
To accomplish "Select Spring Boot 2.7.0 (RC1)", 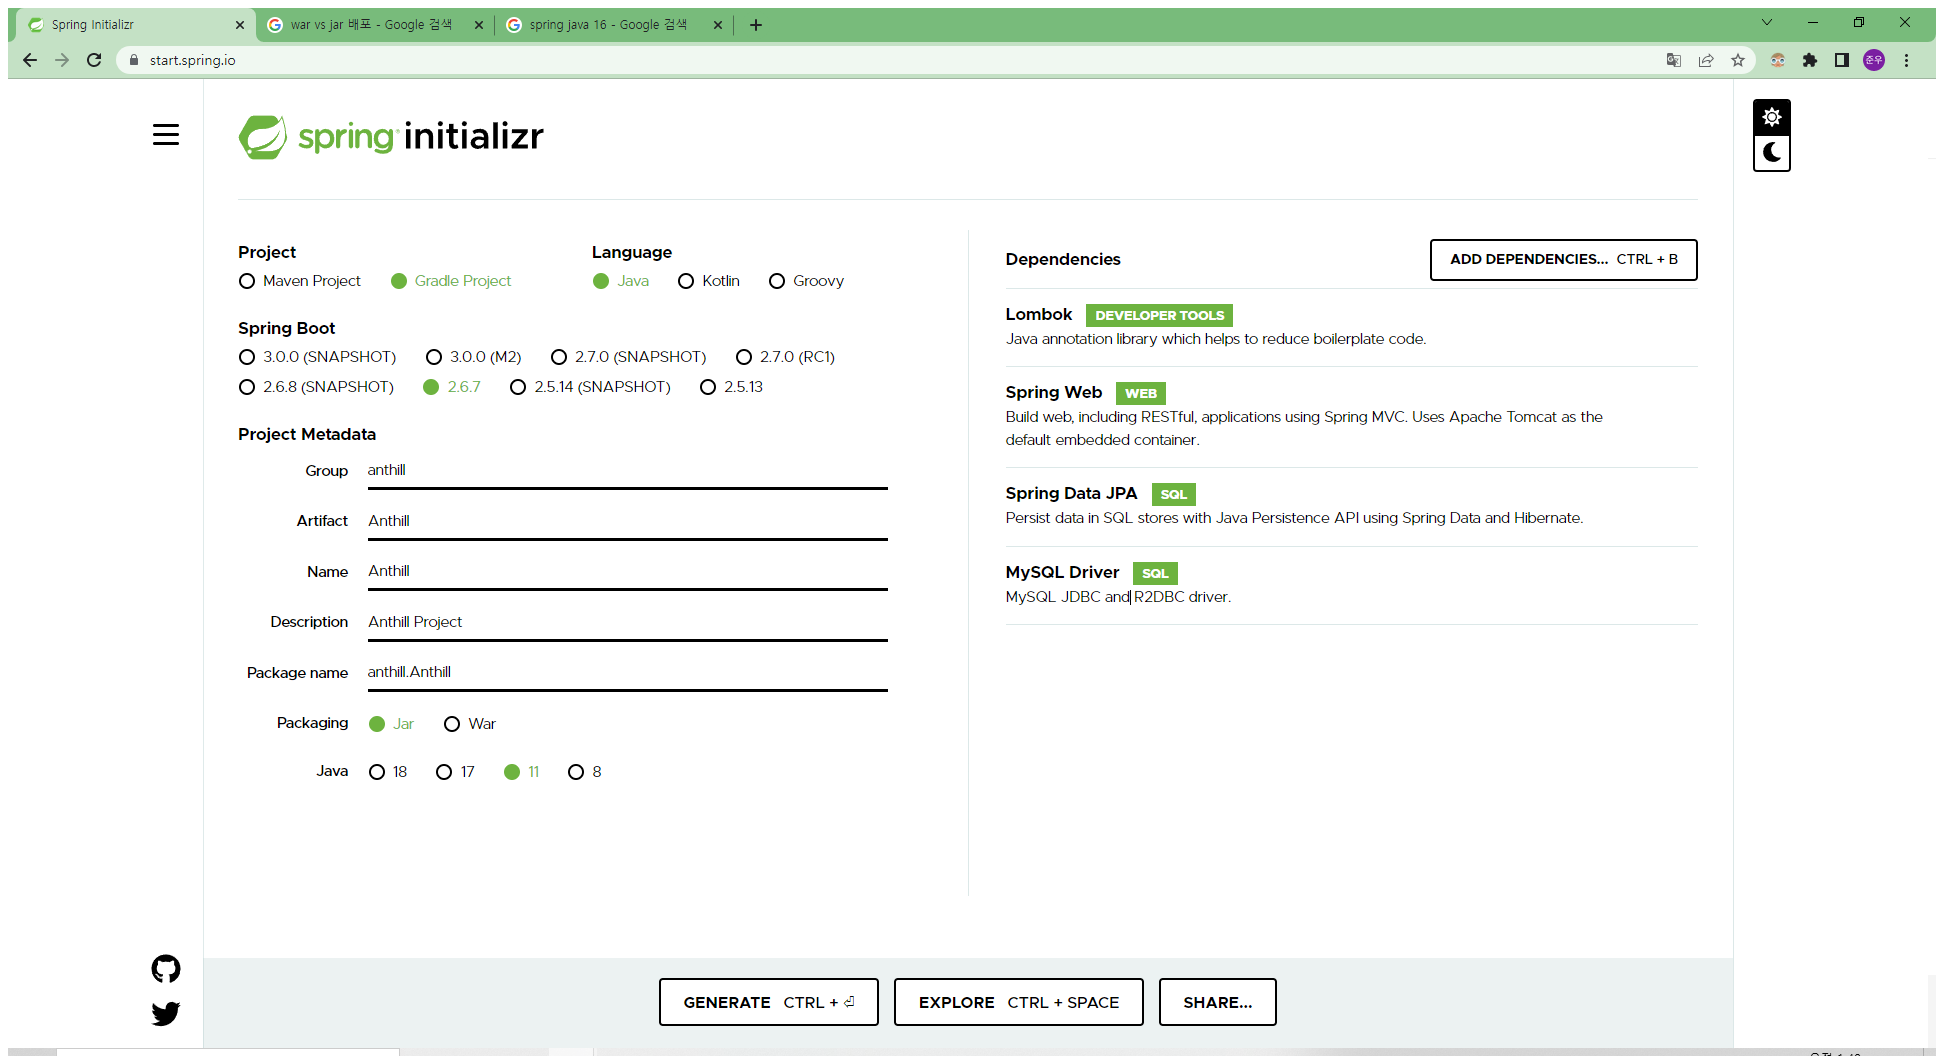I will [x=785, y=357].
